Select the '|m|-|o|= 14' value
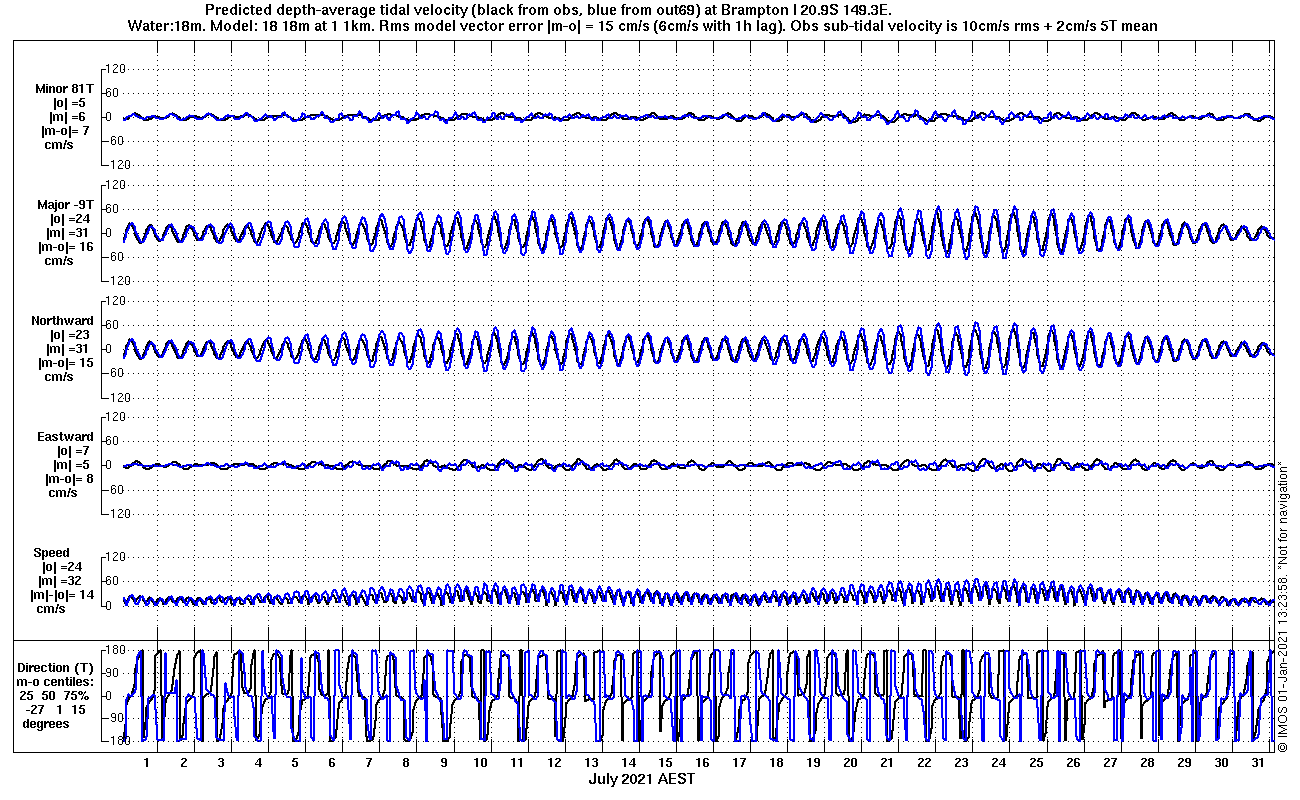 pos(61,595)
